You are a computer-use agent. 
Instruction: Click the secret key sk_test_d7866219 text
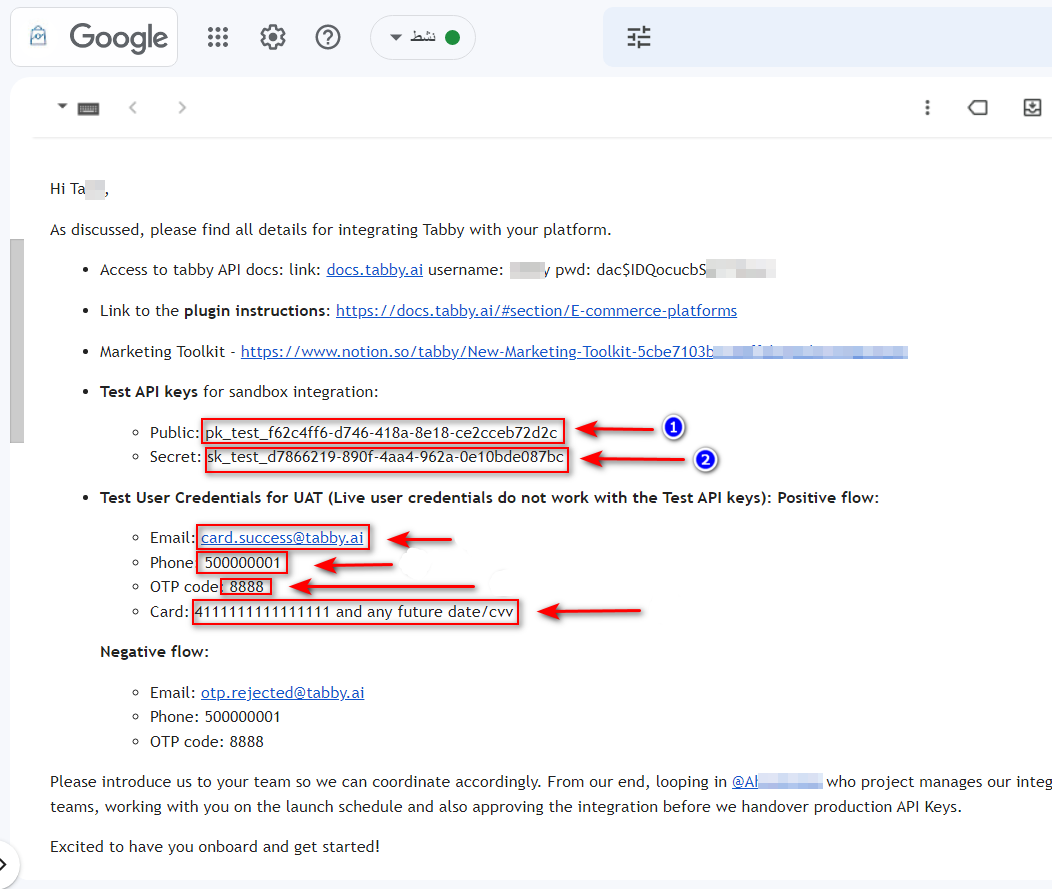[385, 457]
